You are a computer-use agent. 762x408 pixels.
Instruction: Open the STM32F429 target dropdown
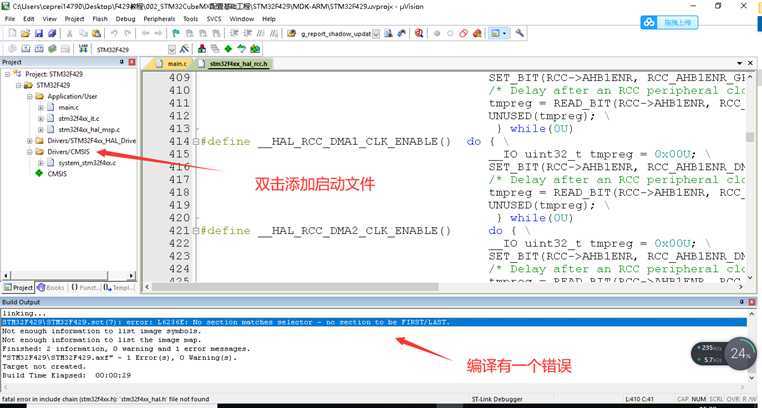[172, 50]
